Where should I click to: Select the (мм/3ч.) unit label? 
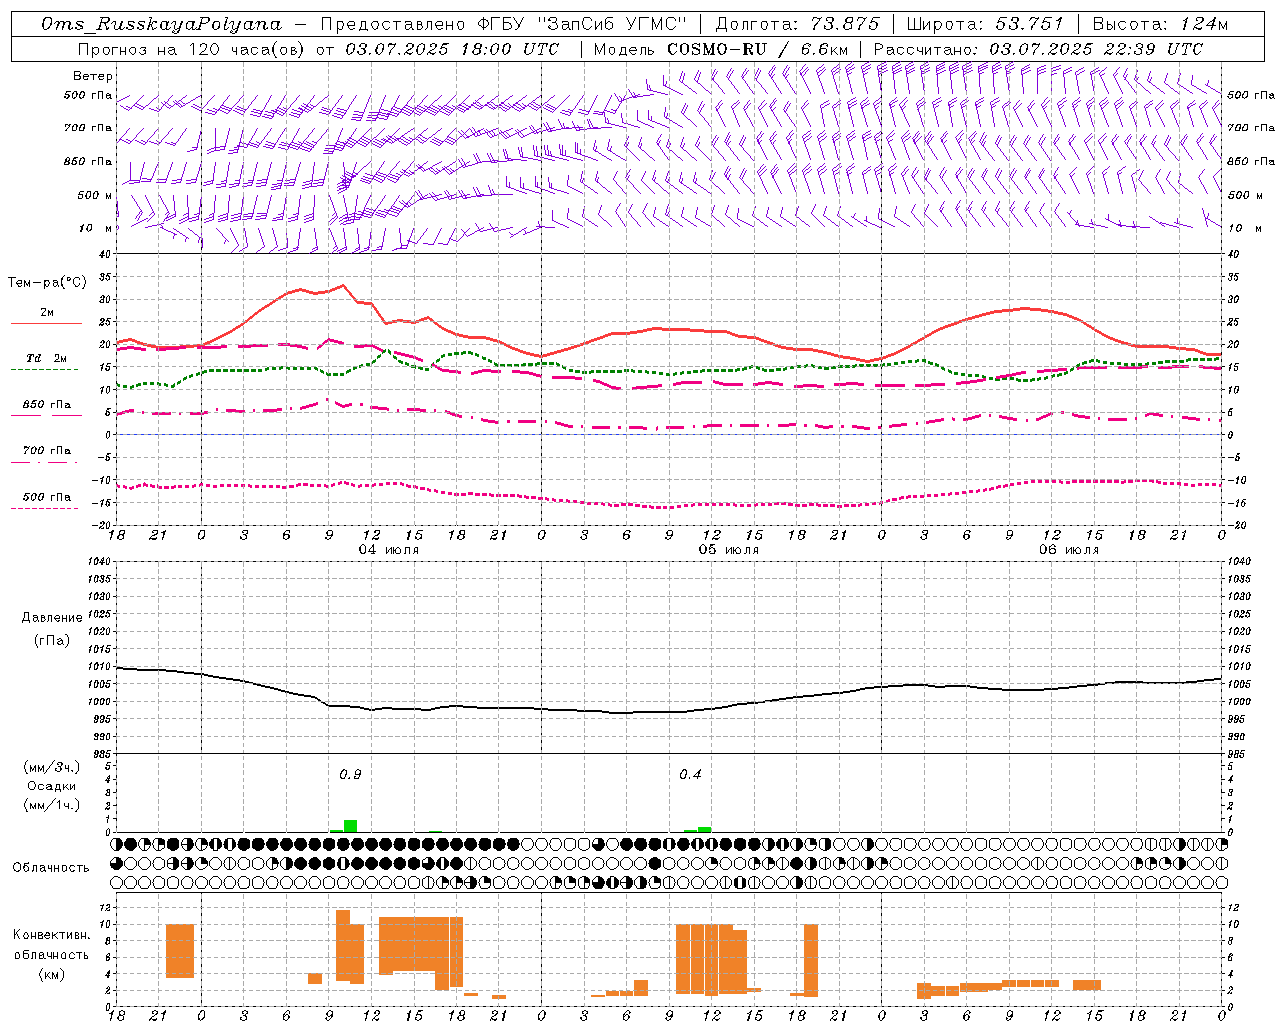(x=52, y=767)
